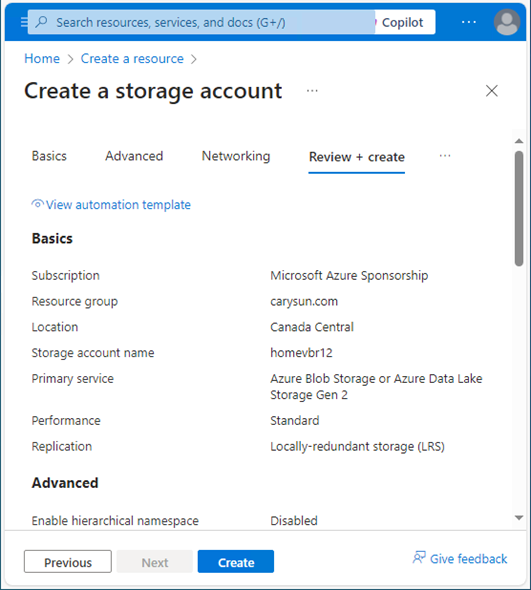Click the 'Subscription' label
The image size is (531, 590).
65,275
